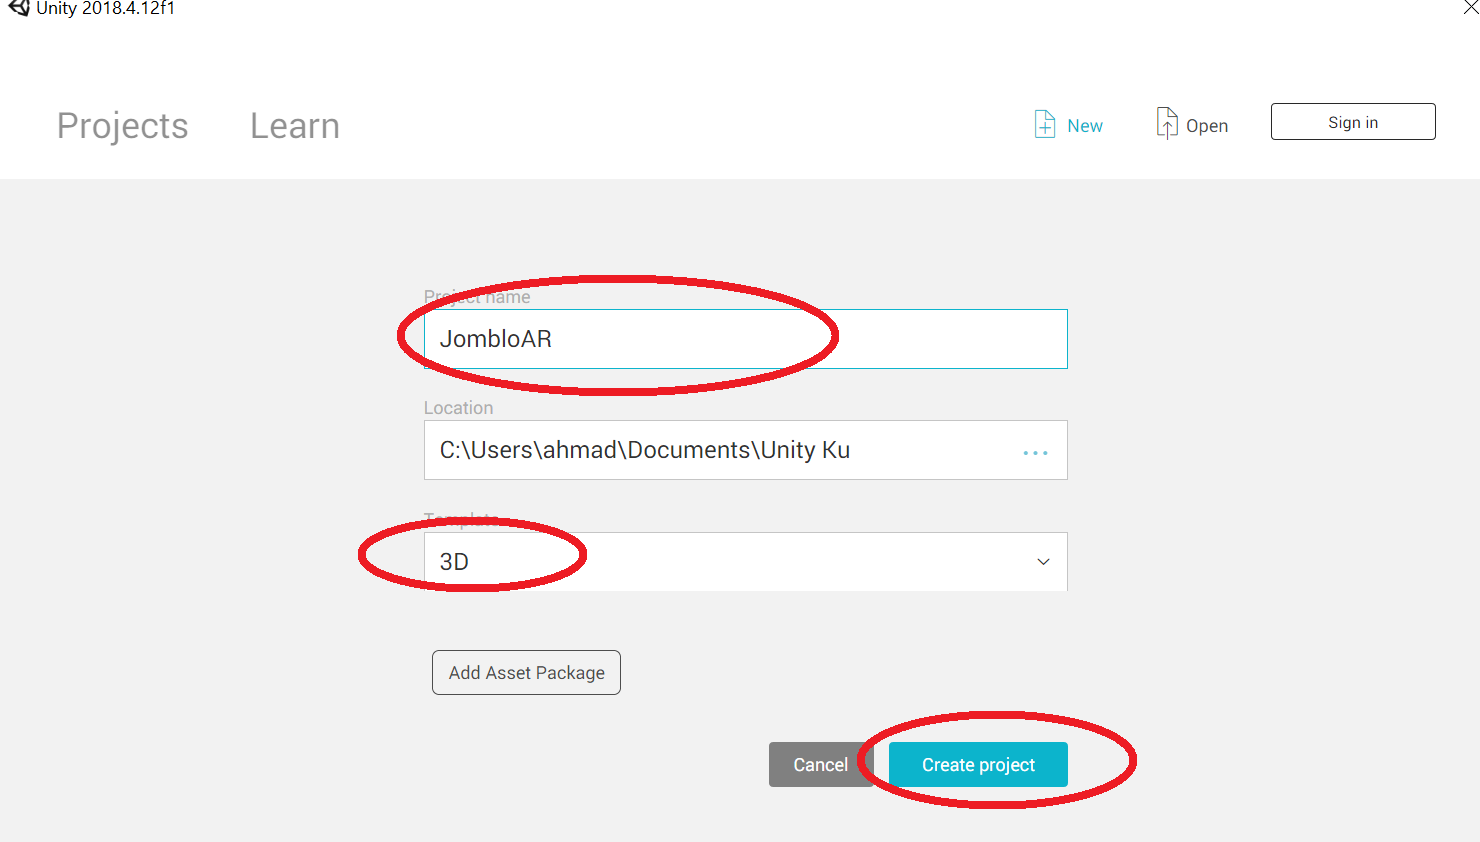
Task: Select the Open text label
Action: (x=1207, y=126)
